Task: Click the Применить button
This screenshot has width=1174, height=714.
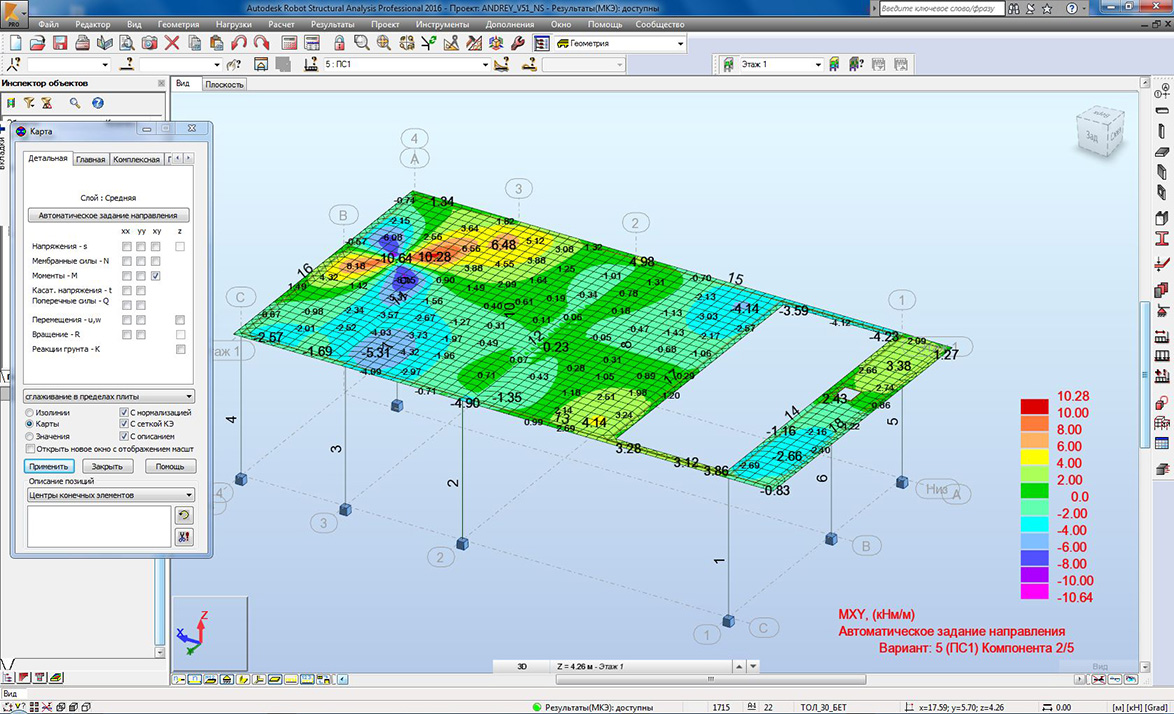Action: (49, 466)
